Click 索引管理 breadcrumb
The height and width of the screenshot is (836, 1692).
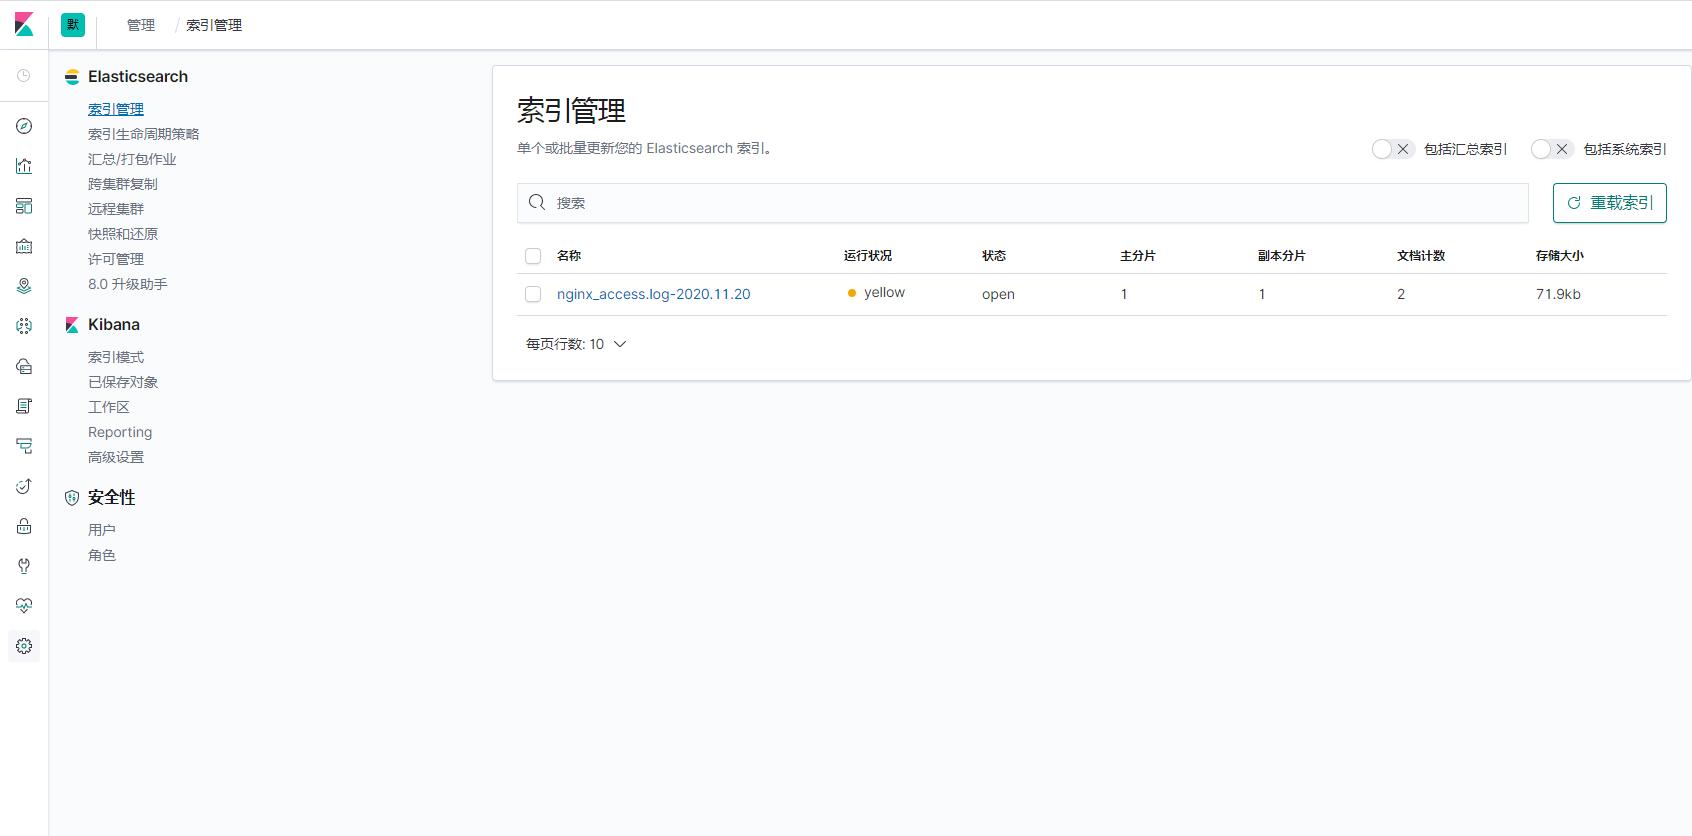pyautogui.click(x=214, y=25)
